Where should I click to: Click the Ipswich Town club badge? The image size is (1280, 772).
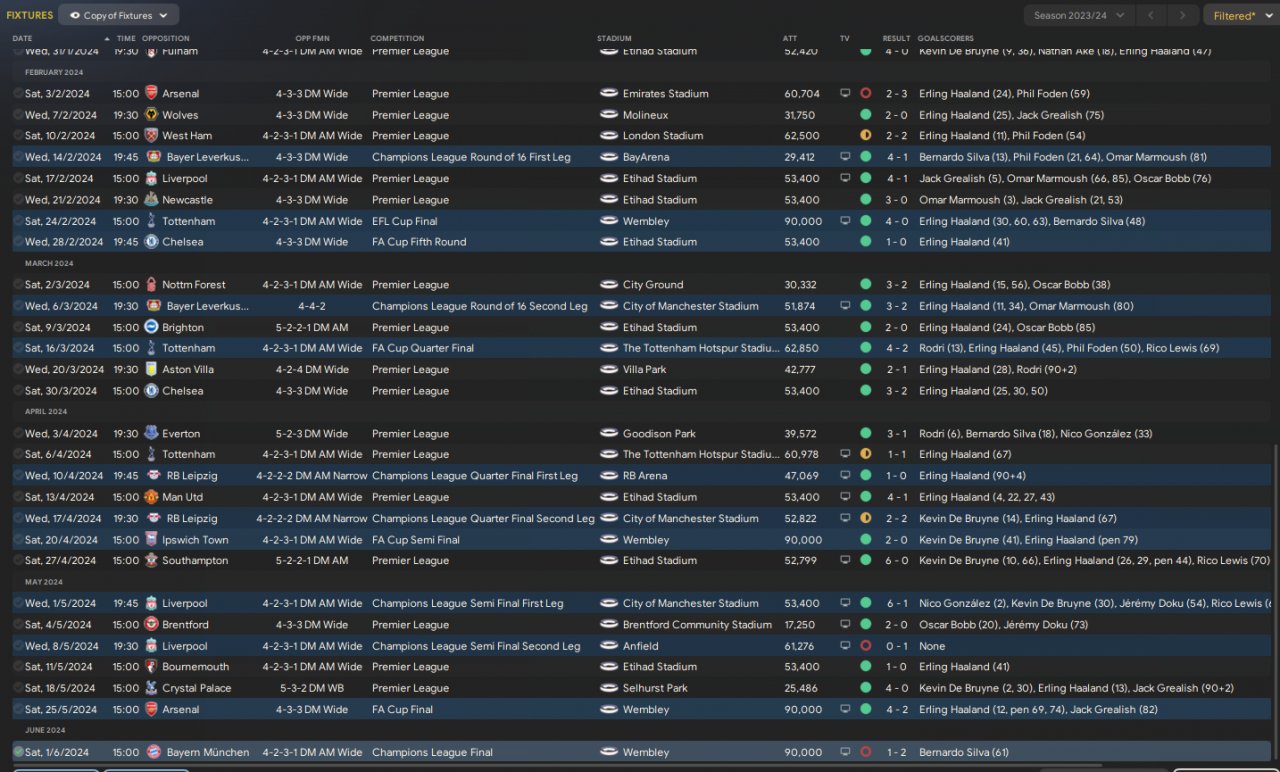coord(152,540)
